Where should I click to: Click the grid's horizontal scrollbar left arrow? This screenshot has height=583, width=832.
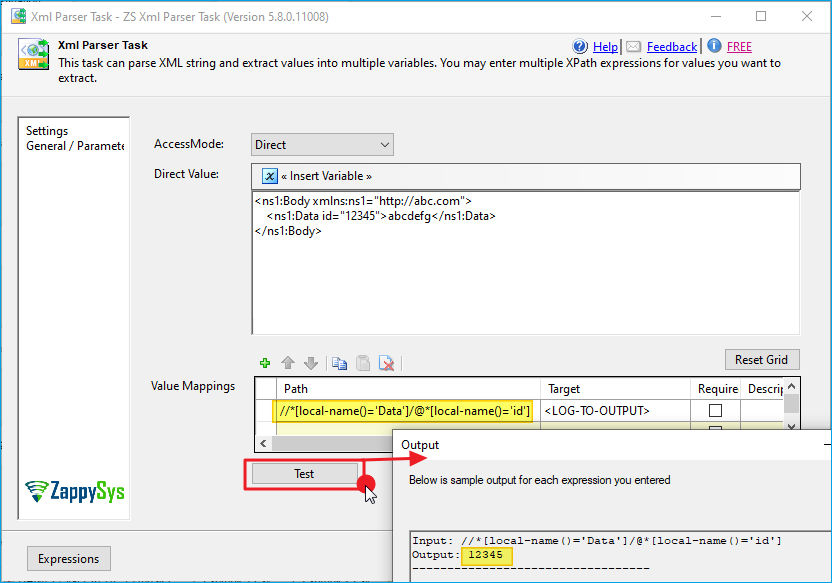[x=264, y=442]
